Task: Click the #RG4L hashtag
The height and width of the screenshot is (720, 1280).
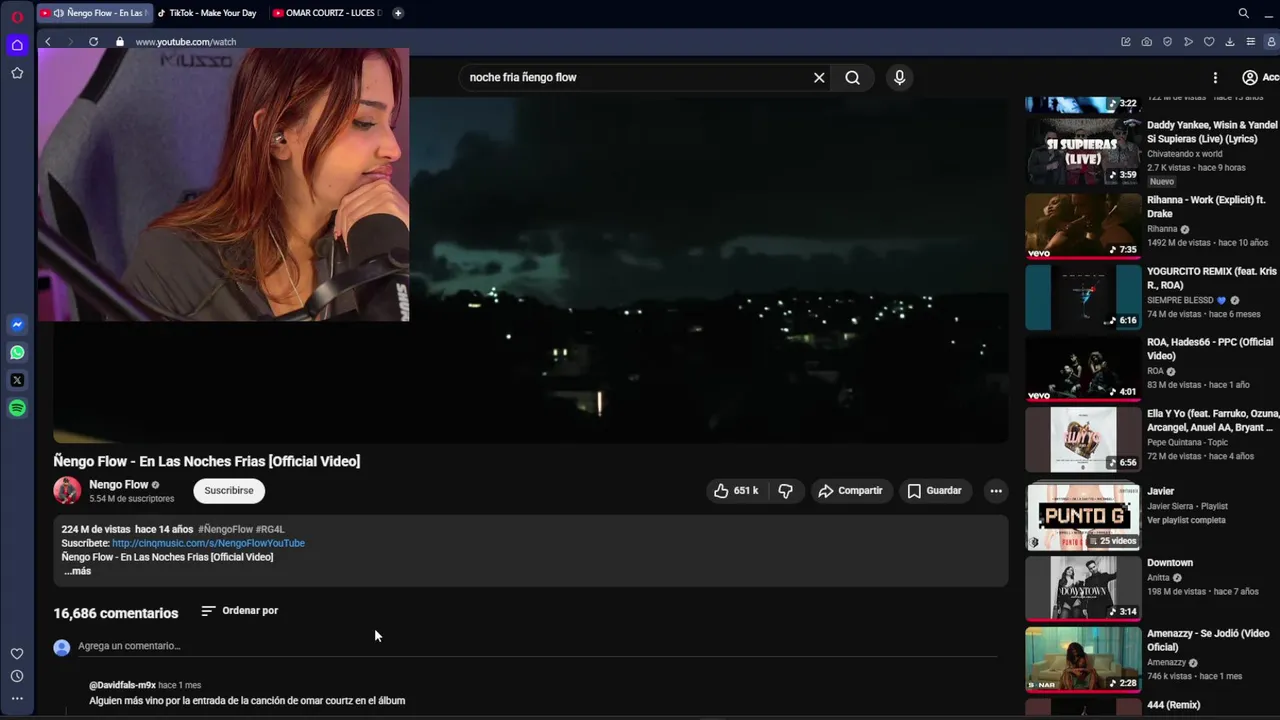Action: point(270,529)
